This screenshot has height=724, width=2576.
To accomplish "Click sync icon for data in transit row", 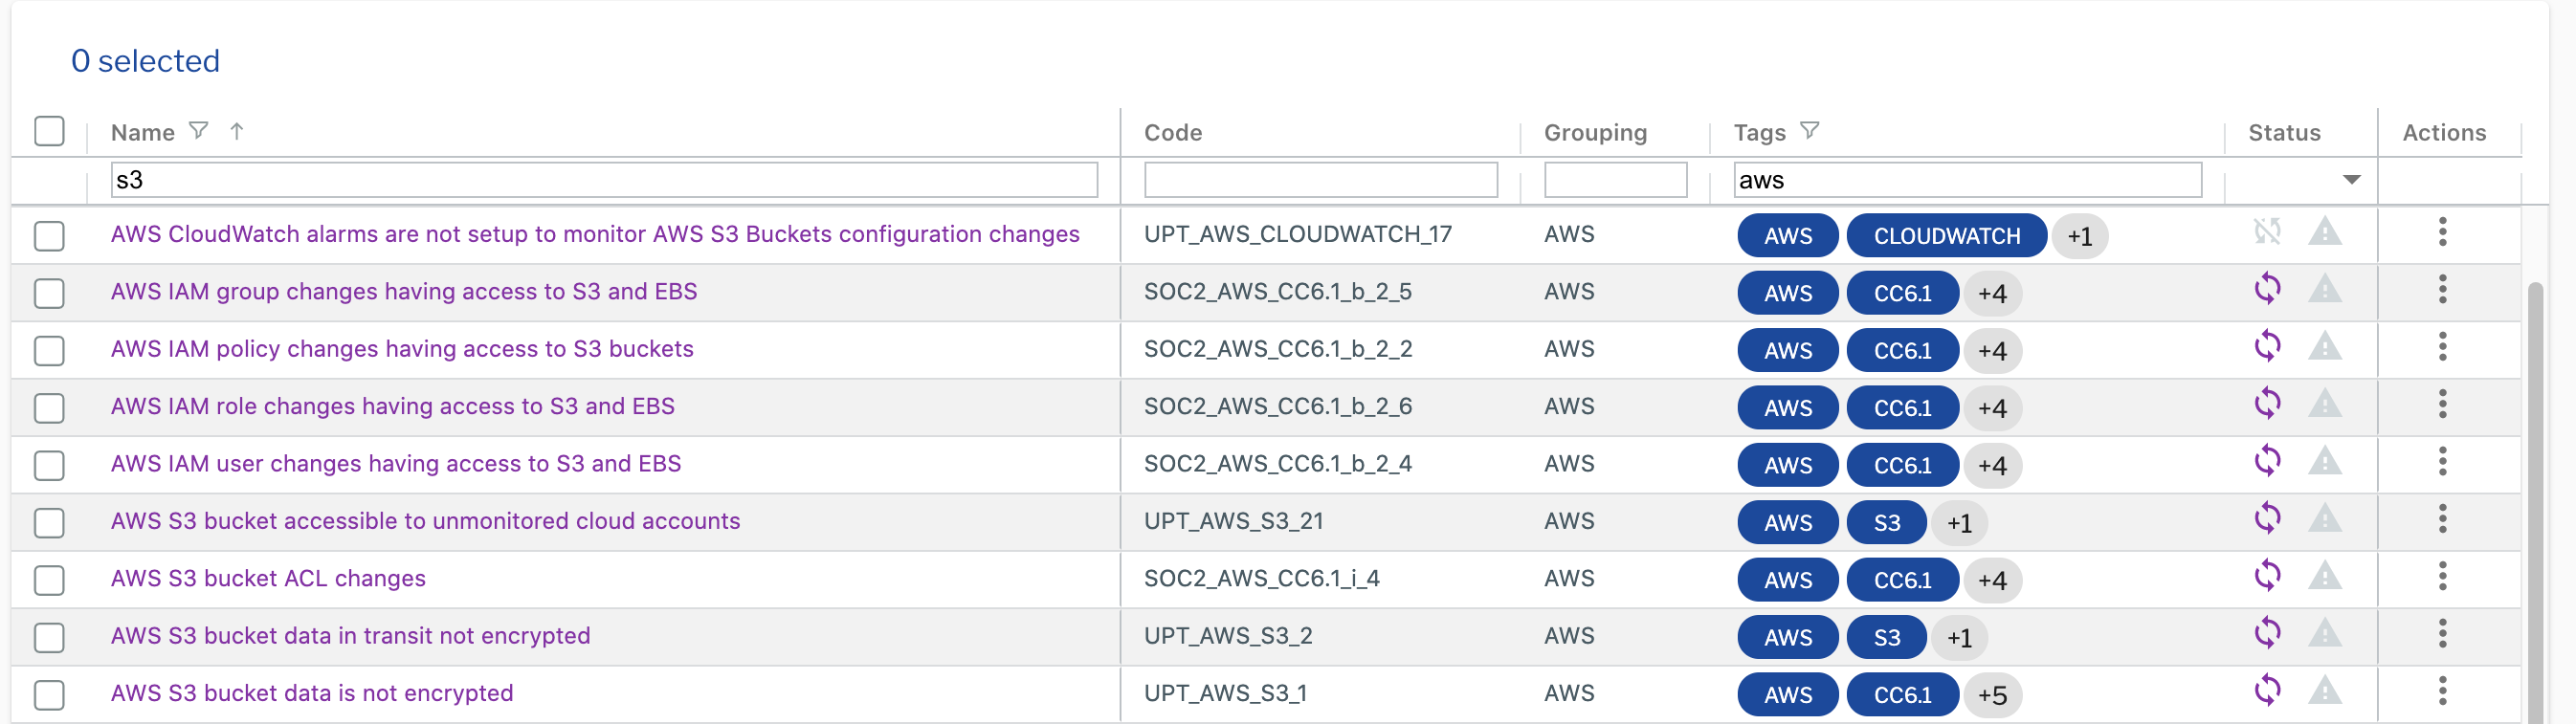I will (2267, 633).
